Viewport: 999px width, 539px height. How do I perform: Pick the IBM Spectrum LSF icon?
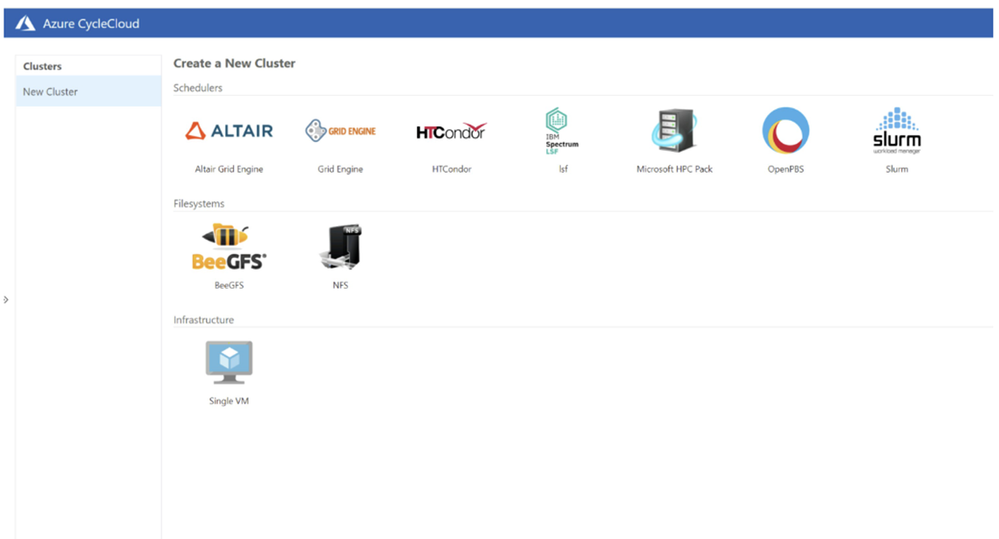tap(561, 131)
